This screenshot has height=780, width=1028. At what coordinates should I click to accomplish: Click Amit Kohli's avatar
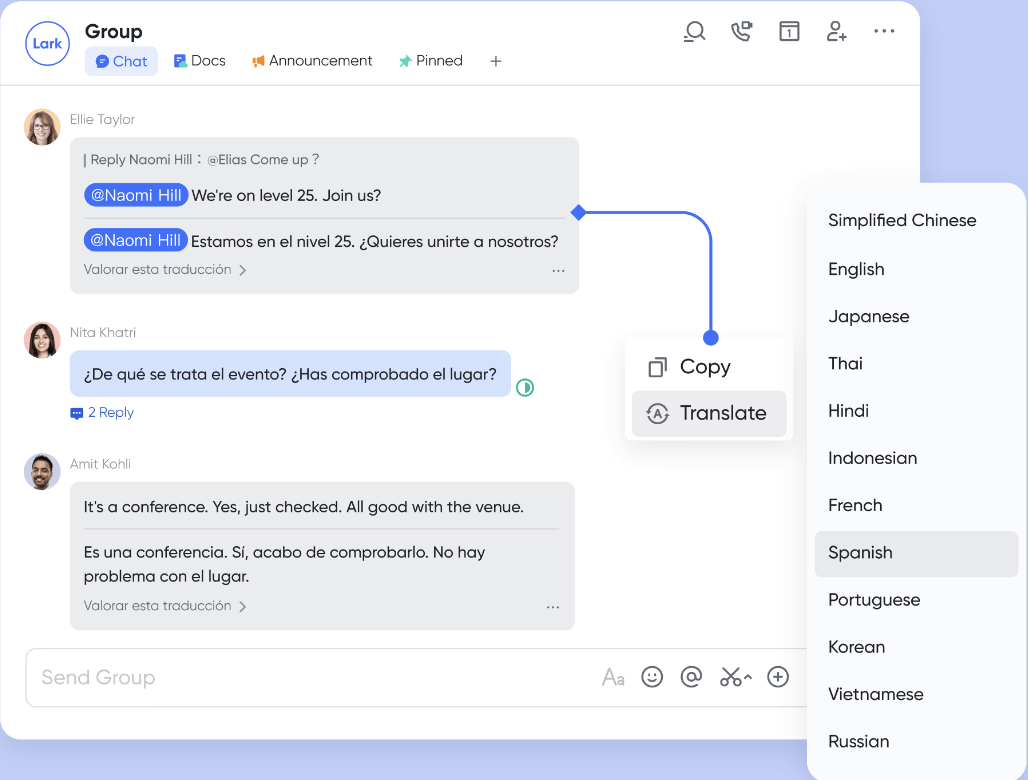43,472
